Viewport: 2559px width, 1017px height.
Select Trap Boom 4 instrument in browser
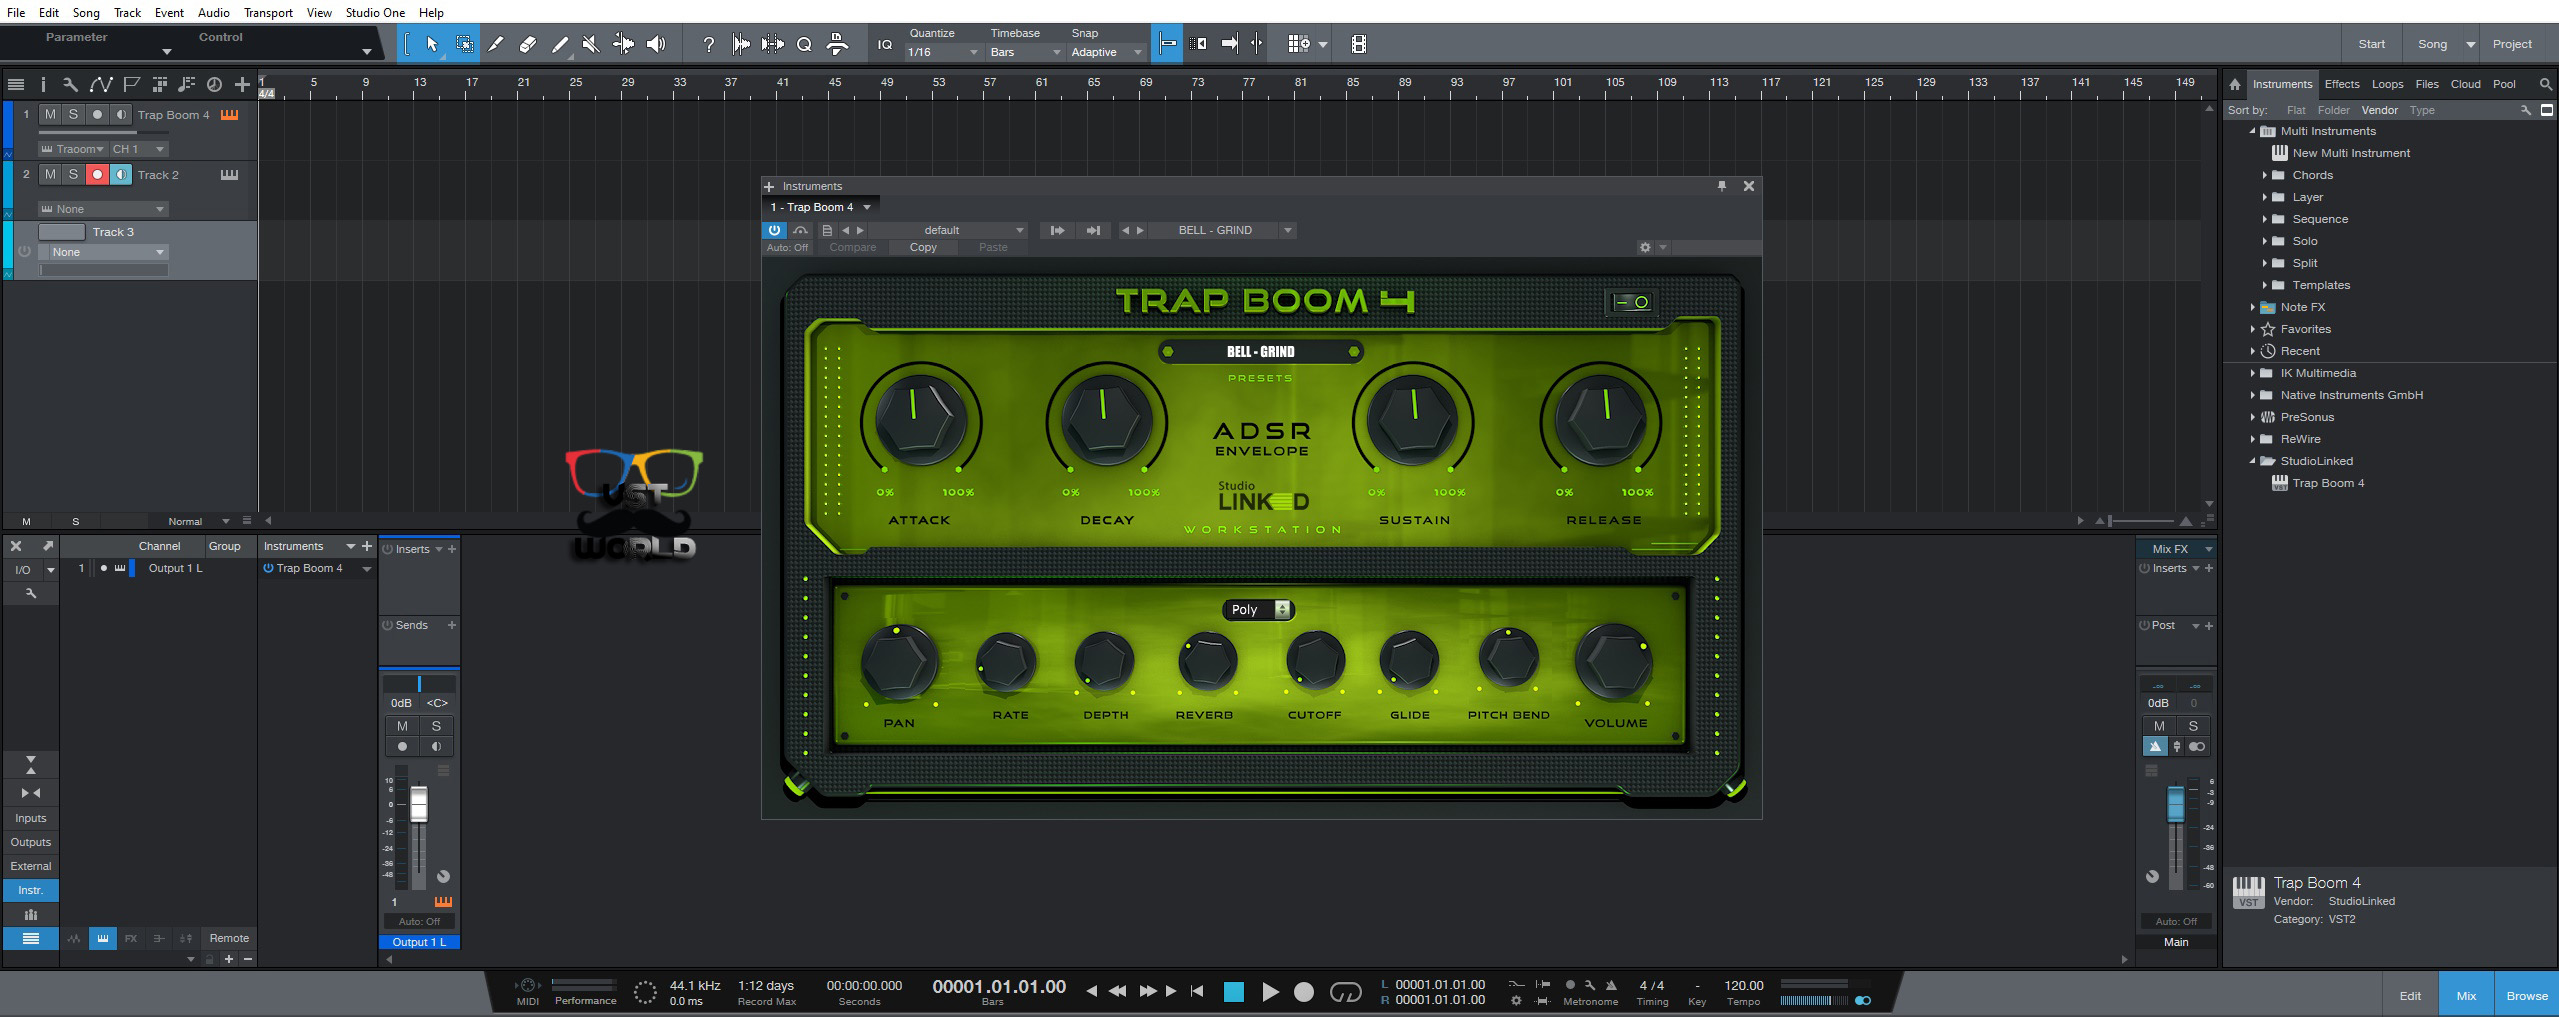(x=2328, y=483)
